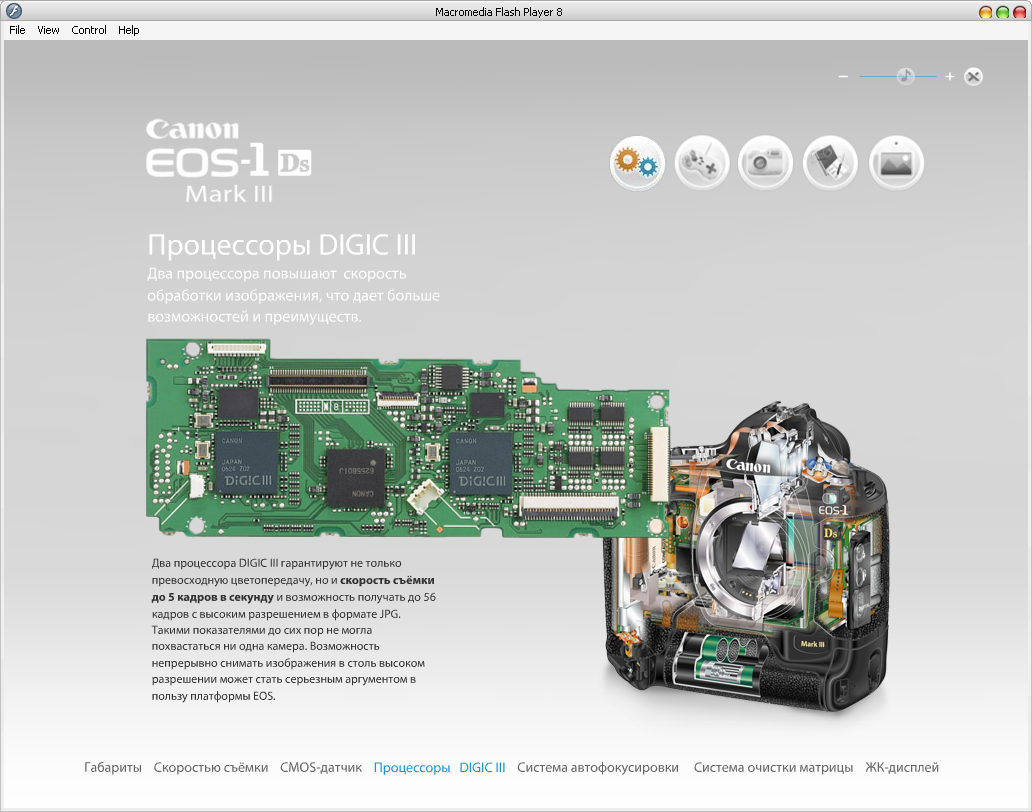Screen dimensions: 1032x812
Task: Go to the CMOS-датчик section
Action: click(x=321, y=767)
